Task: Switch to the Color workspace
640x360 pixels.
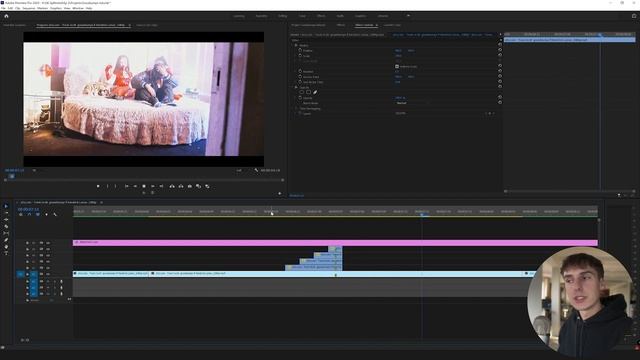Action: click(302, 16)
